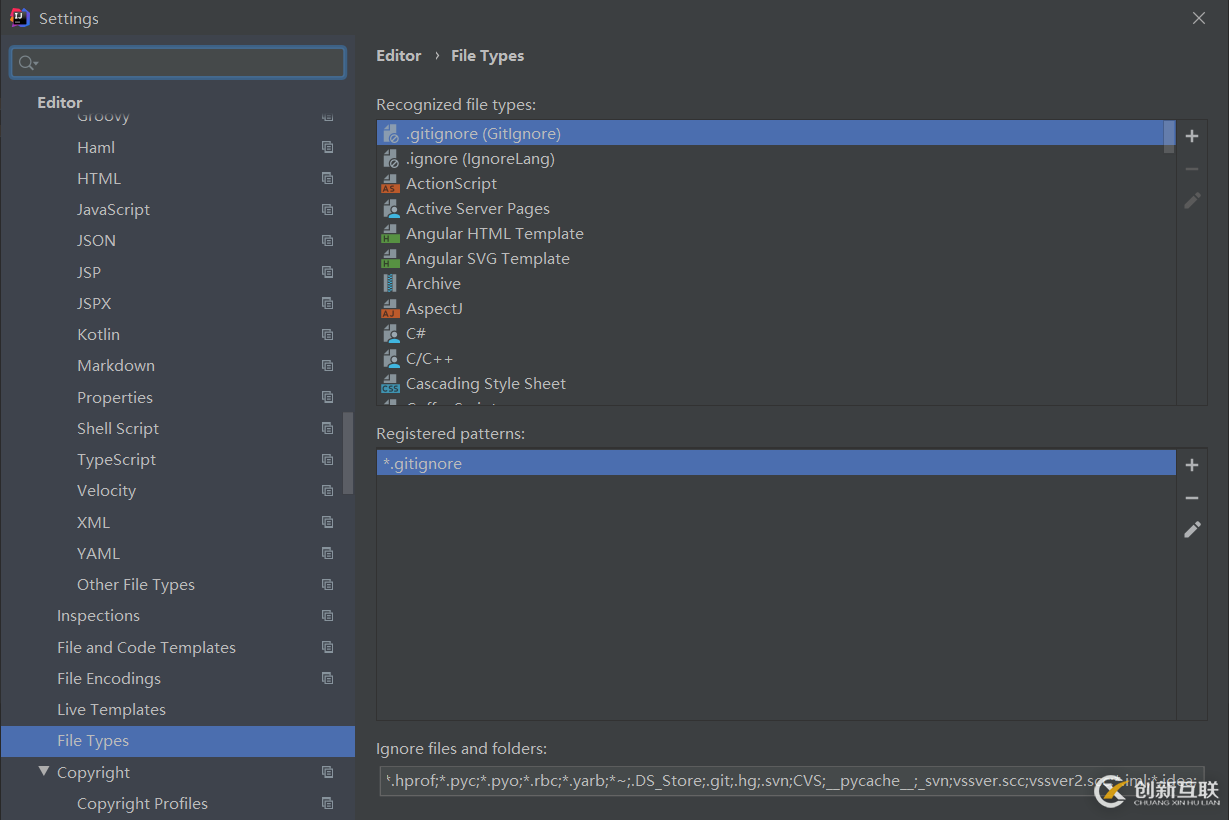Select File Types in settings tree

(x=93, y=741)
